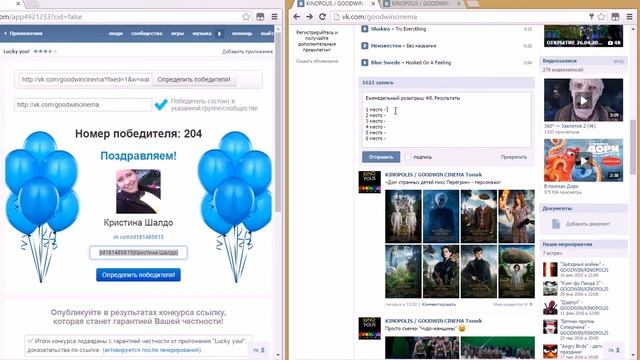Open winner's profile link vk.com/id181485815
The width and height of the screenshot is (640, 360).
tap(138, 237)
